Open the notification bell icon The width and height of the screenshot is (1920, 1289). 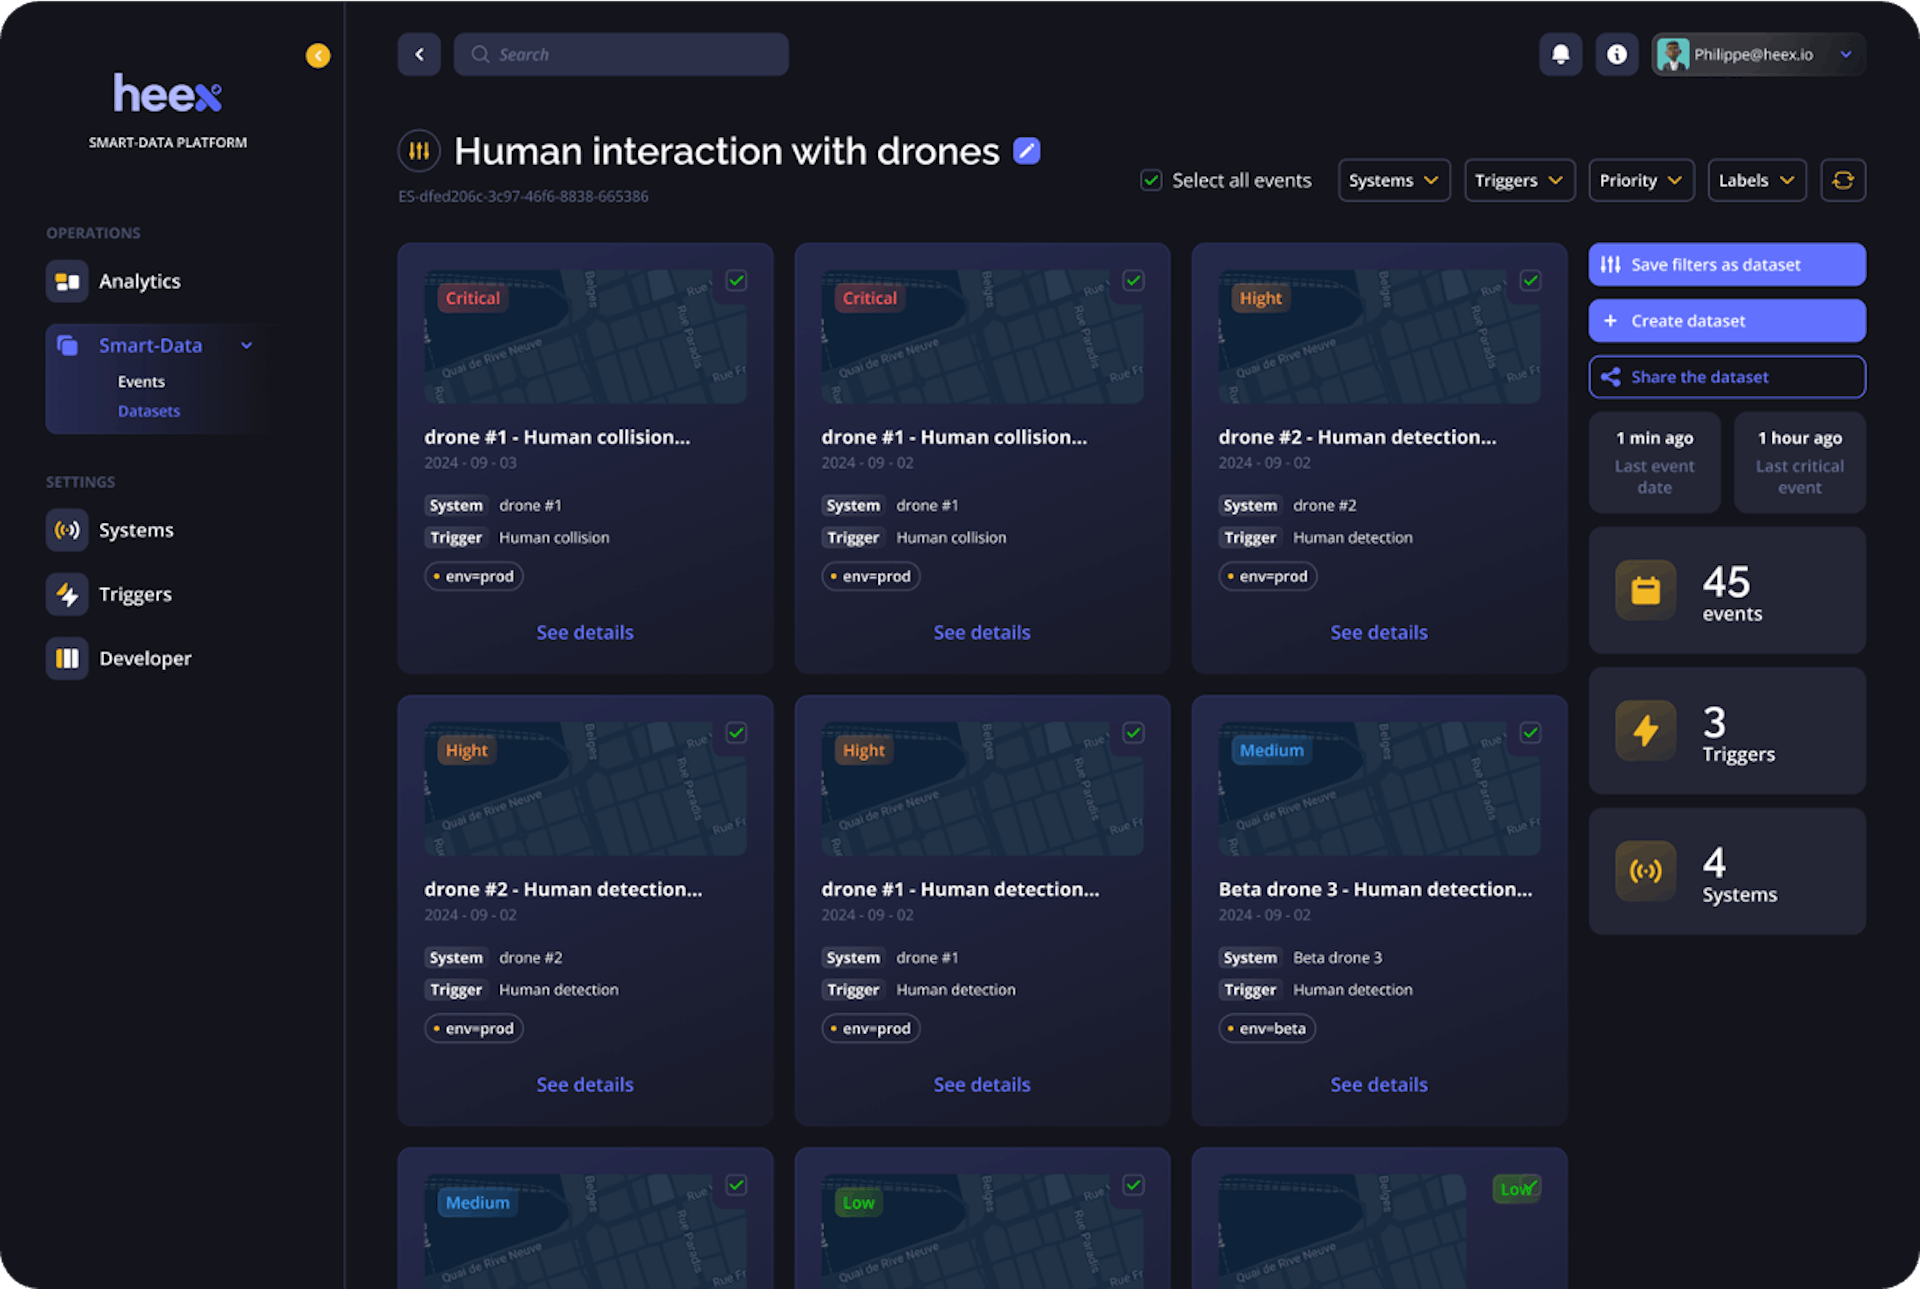(x=1560, y=54)
